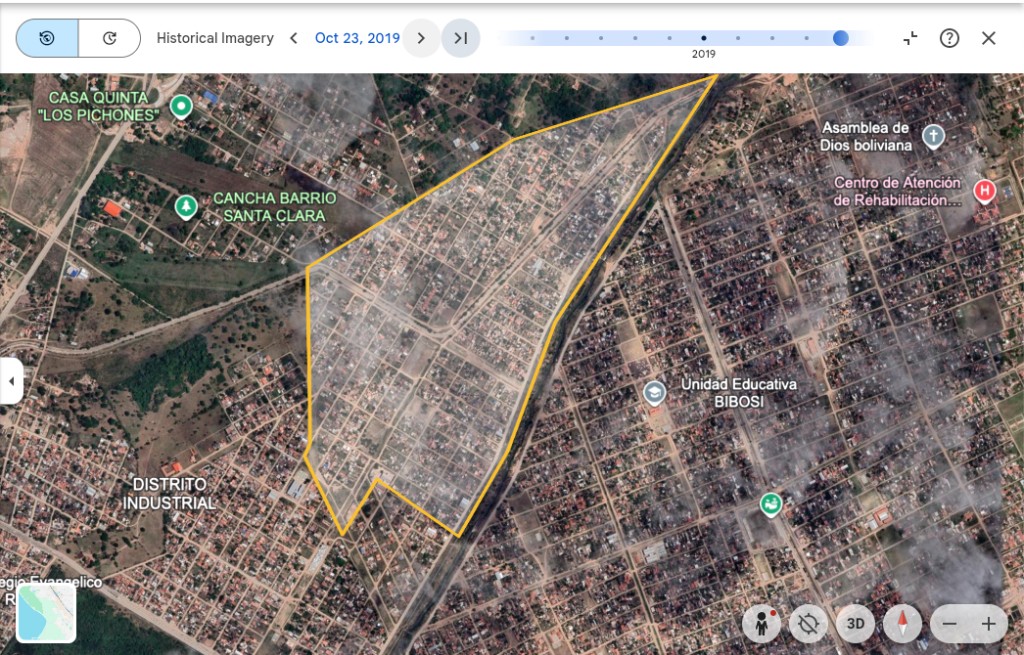Click the location target icon
The image size is (1024, 655).
pyautogui.click(x=808, y=624)
